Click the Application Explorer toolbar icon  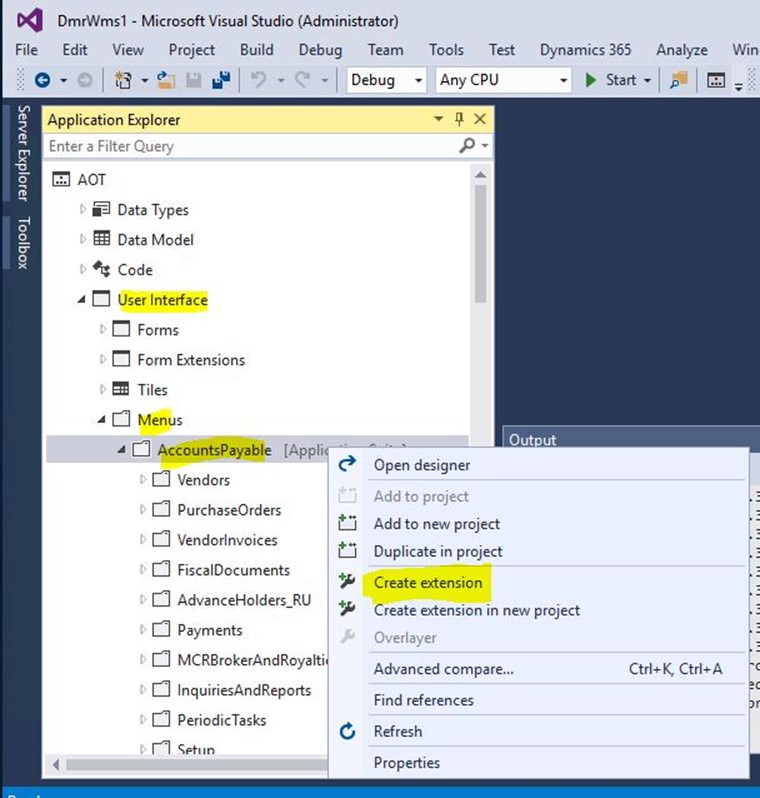(x=716, y=80)
